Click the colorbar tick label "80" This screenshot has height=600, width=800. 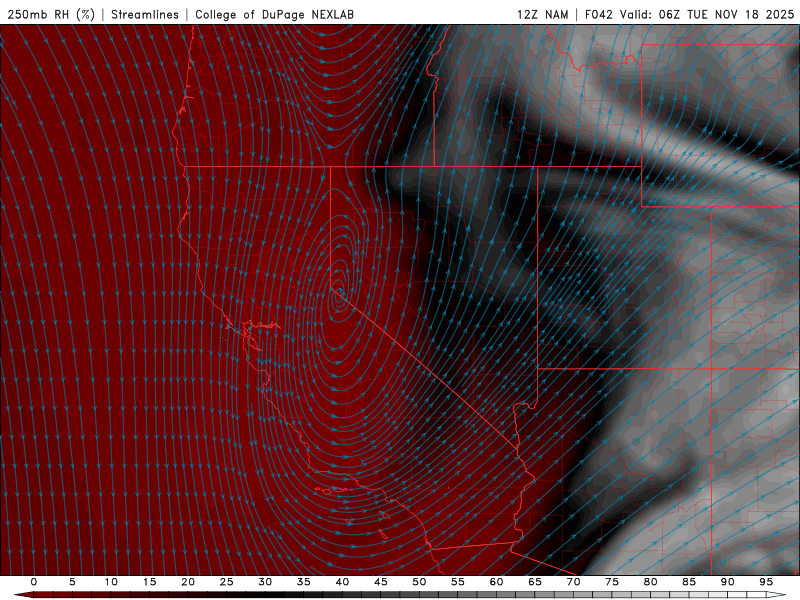point(651,582)
